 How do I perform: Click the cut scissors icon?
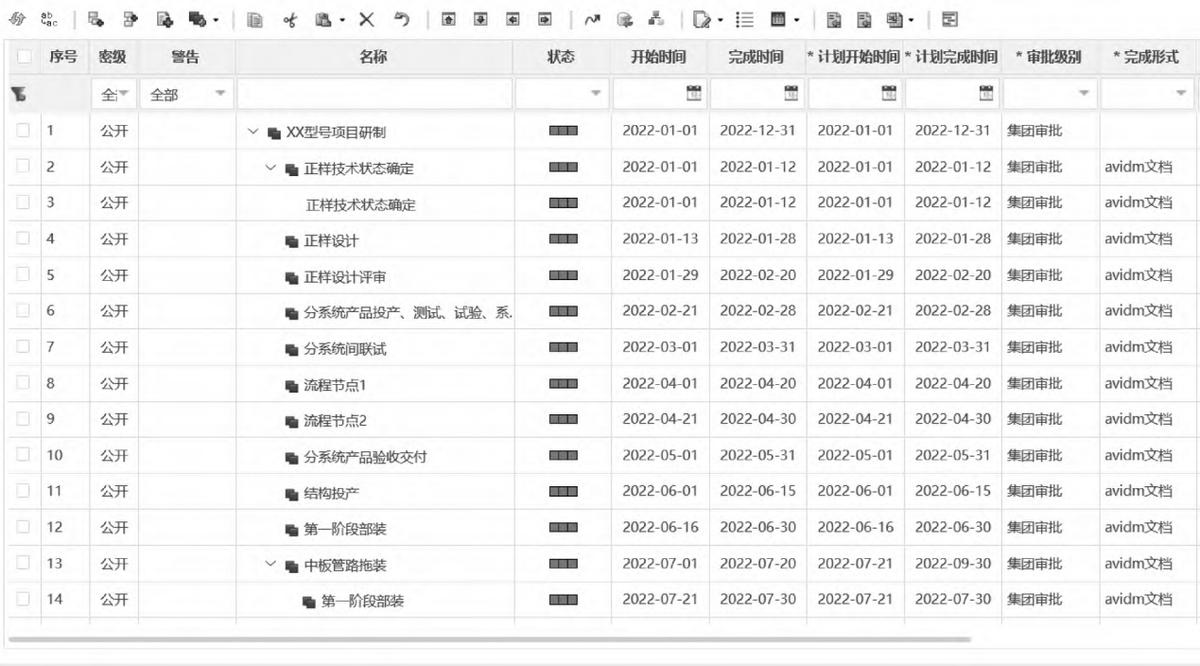(x=289, y=19)
